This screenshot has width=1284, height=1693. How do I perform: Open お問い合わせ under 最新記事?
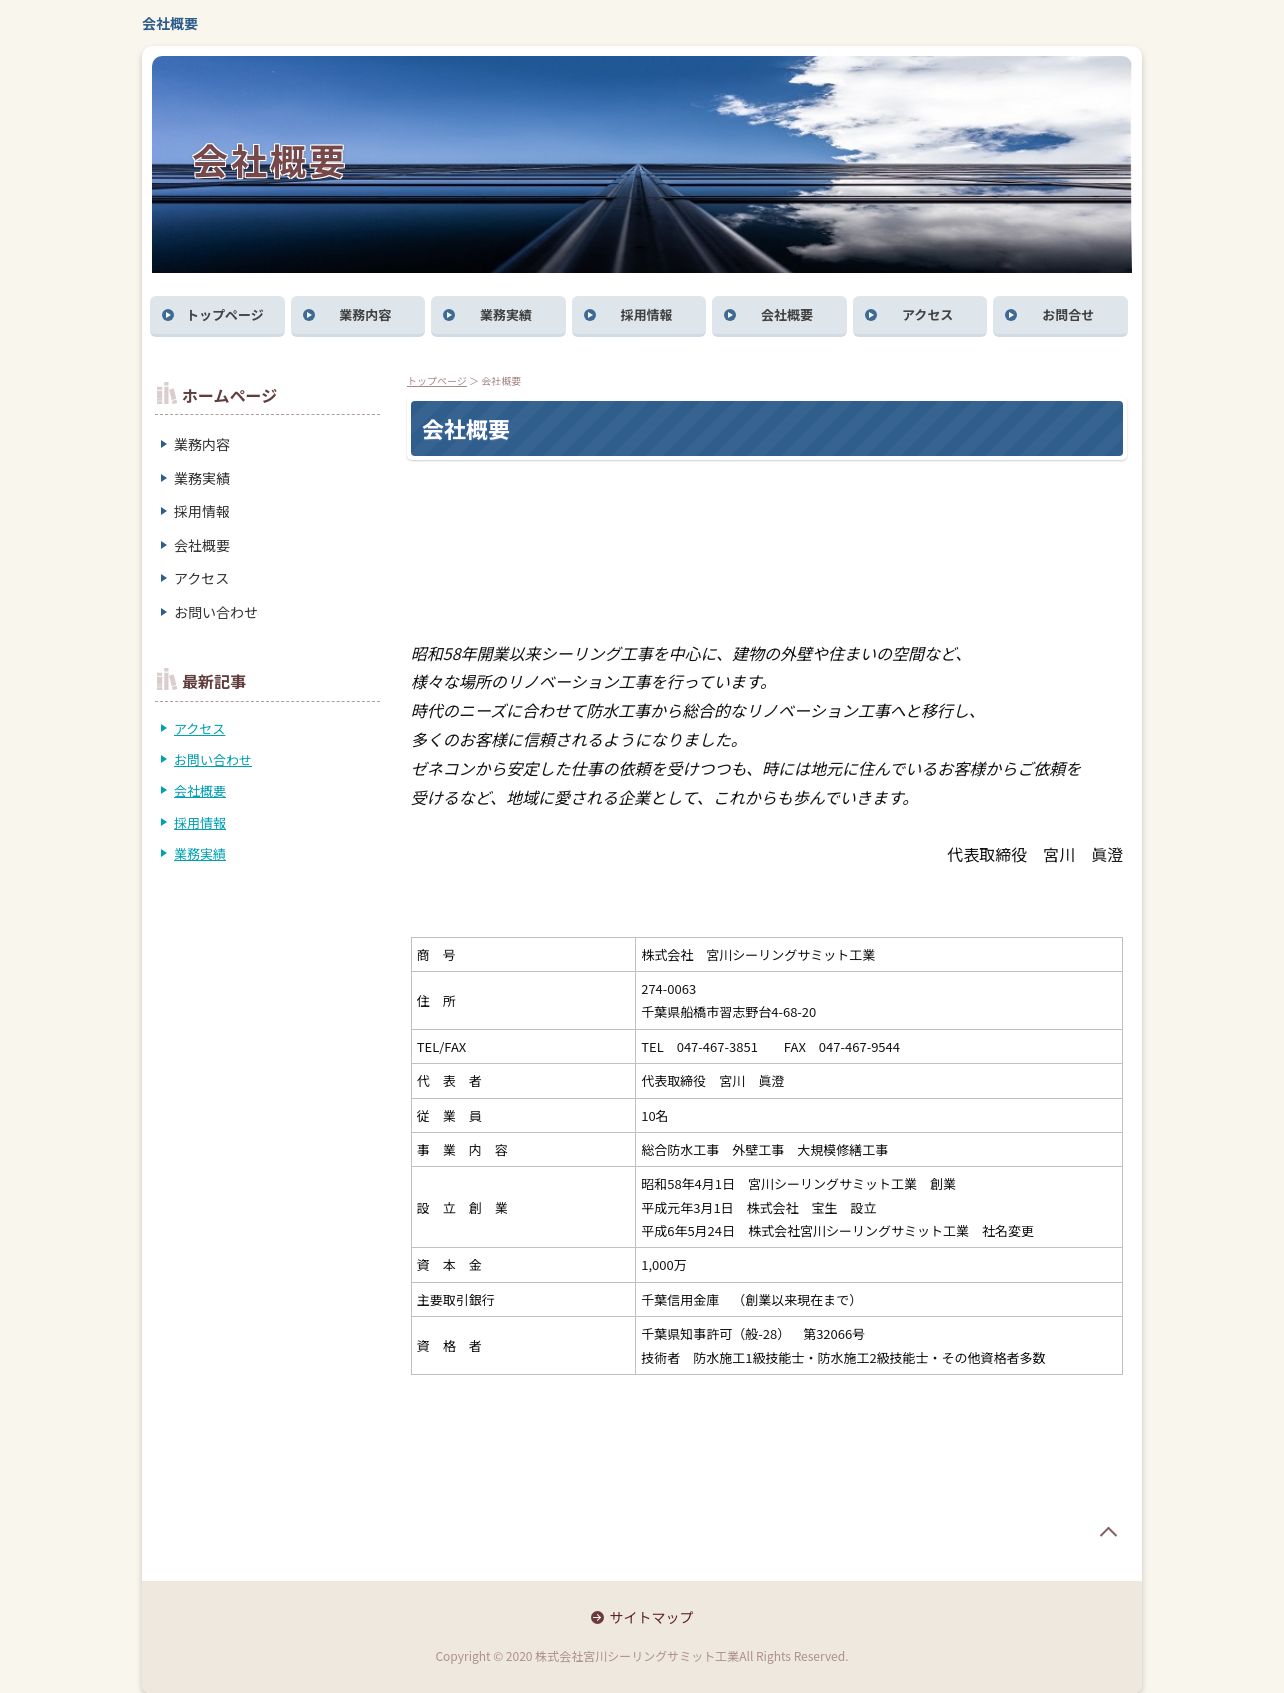pos(213,760)
